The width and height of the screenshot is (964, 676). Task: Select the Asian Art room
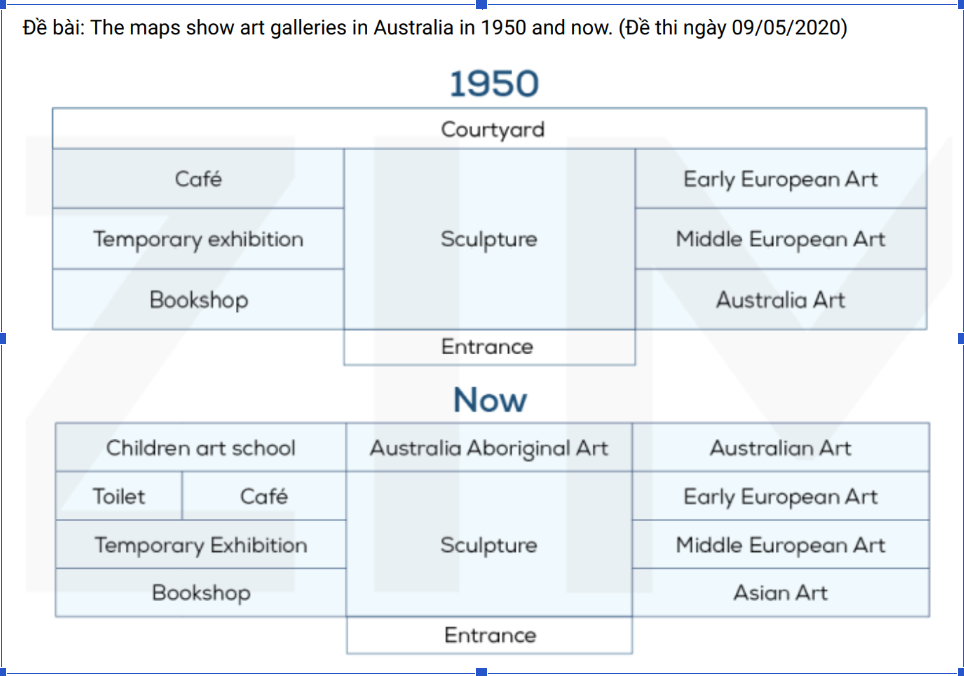781,592
